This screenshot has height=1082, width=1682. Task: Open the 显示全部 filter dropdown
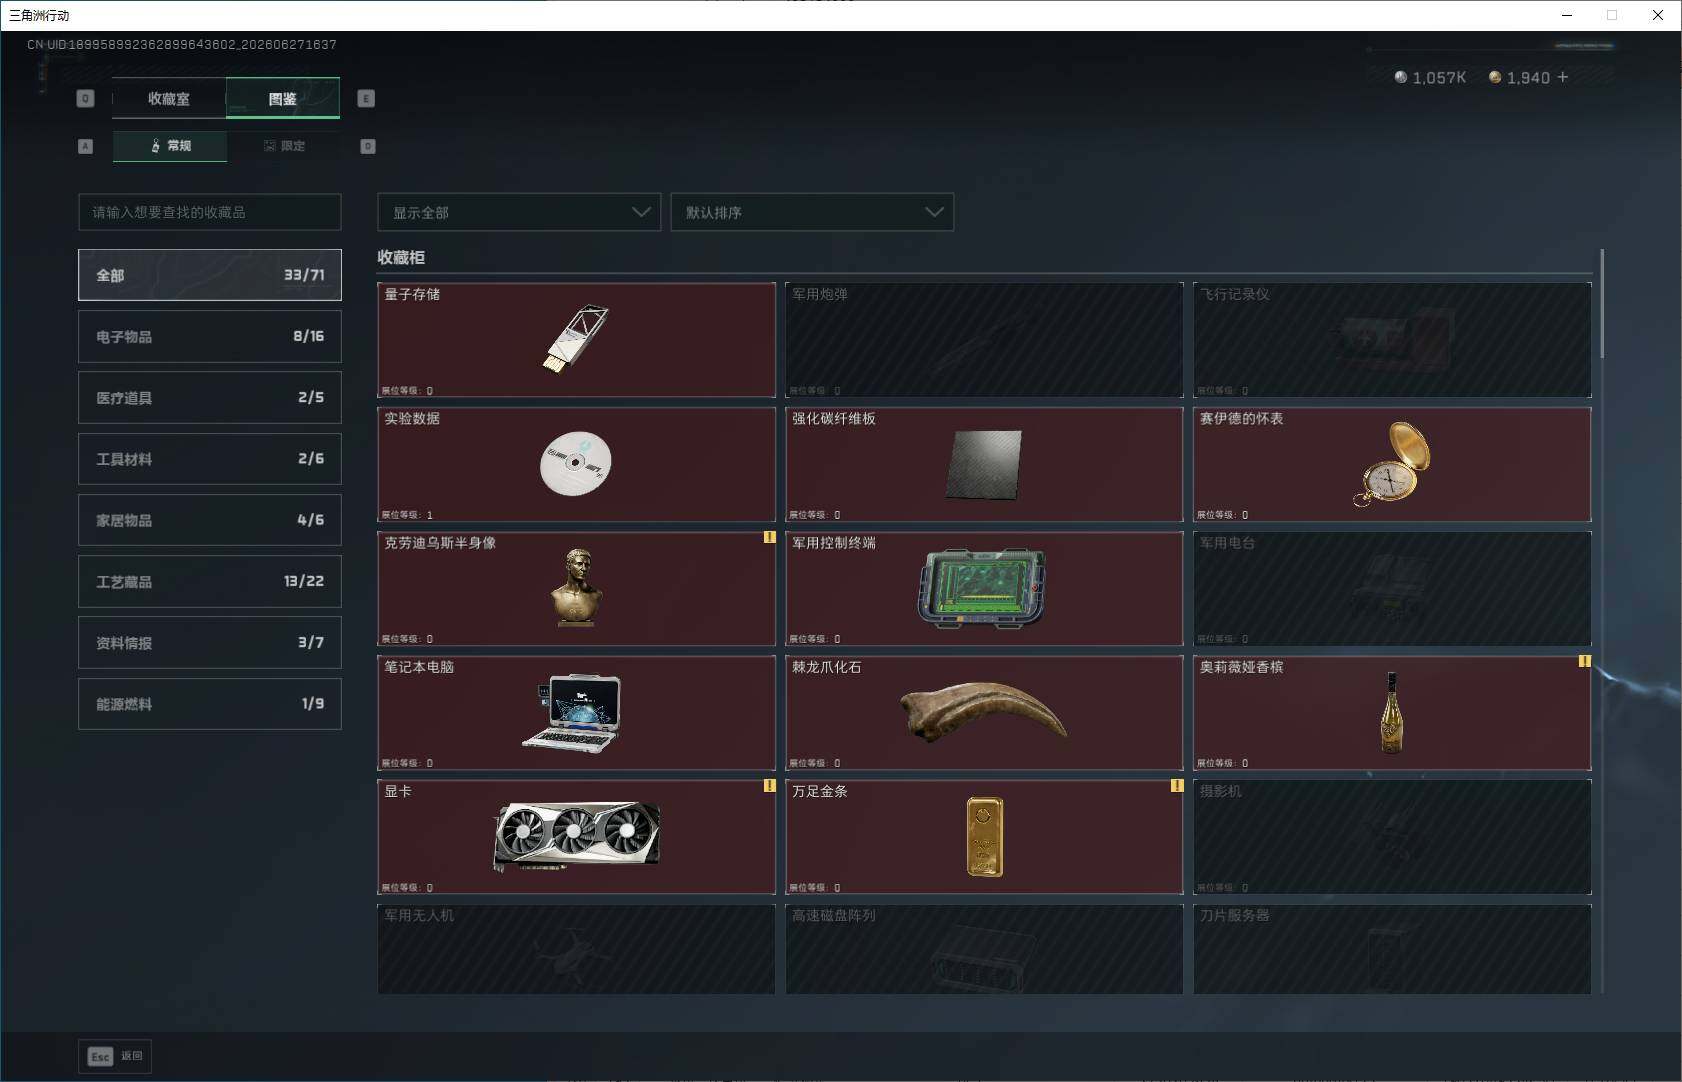pyautogui.click(x=519, y=212)
